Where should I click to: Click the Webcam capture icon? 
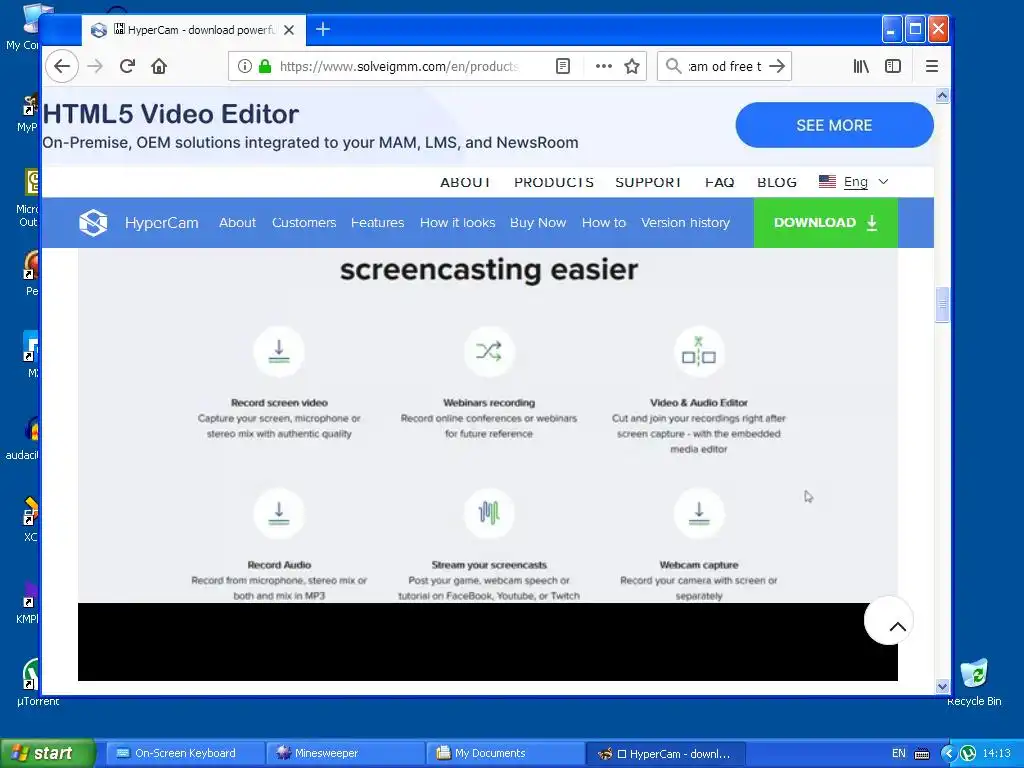click(699, 513)
